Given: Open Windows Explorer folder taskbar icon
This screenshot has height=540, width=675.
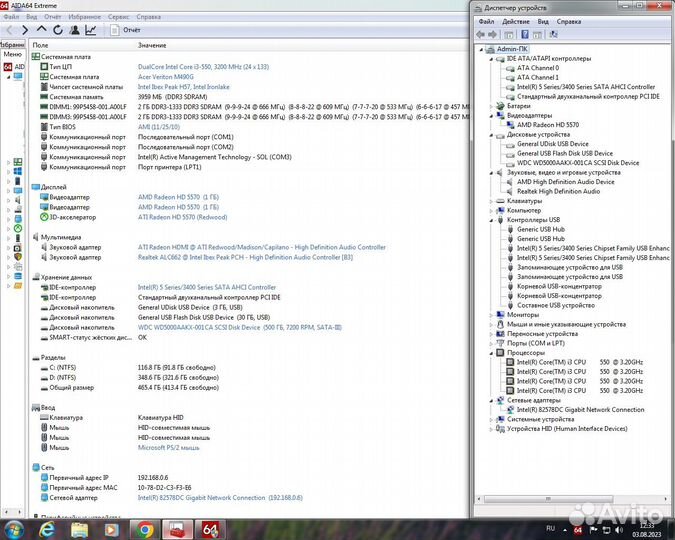Looking at the screenshot, I should 79,529.
